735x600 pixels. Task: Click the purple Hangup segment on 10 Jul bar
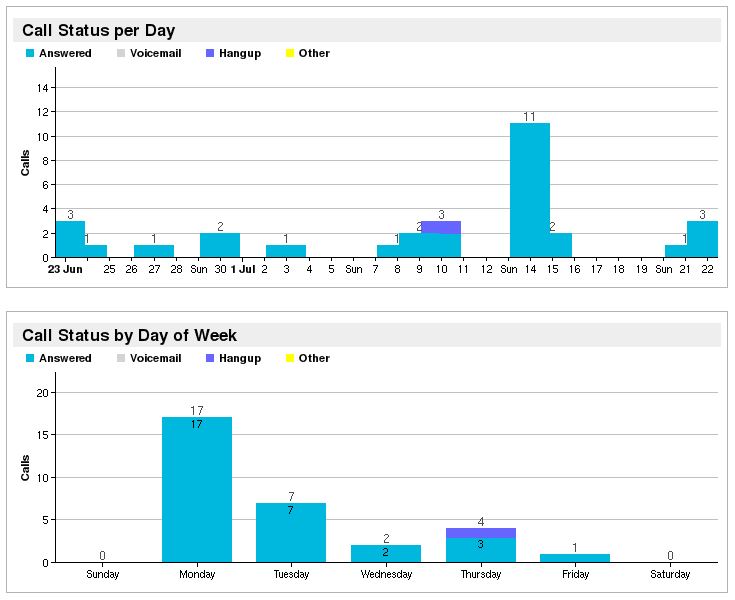pos(441,227)
